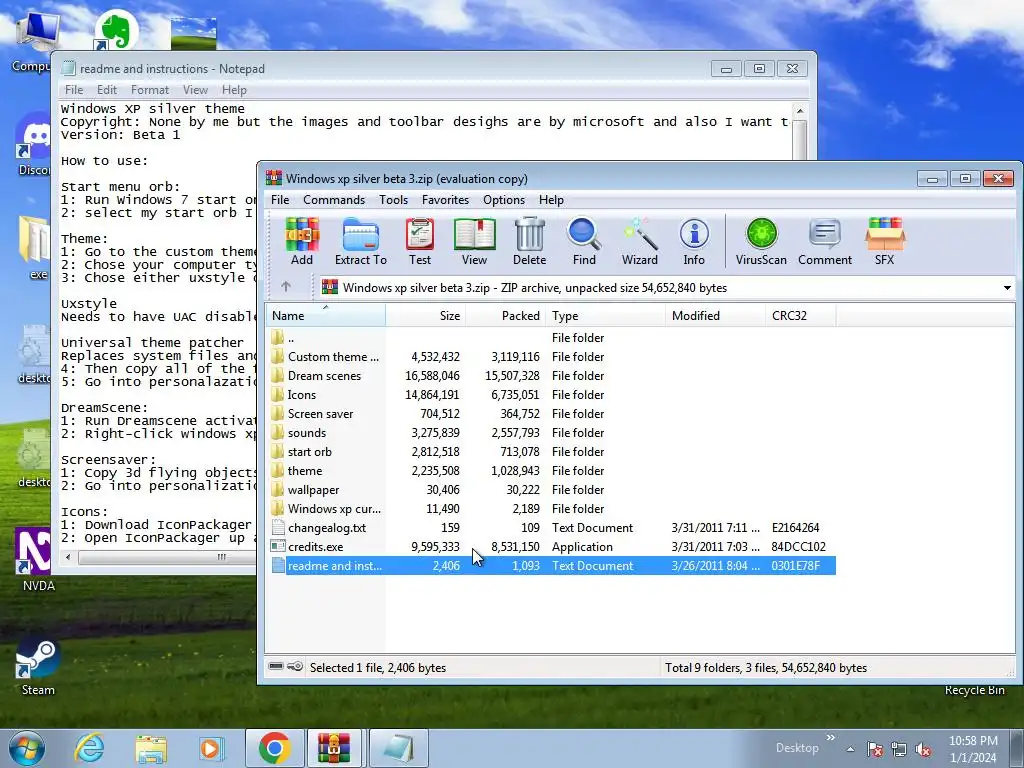
Task: Sort by the Modified column header
Action: pos(715,315)
